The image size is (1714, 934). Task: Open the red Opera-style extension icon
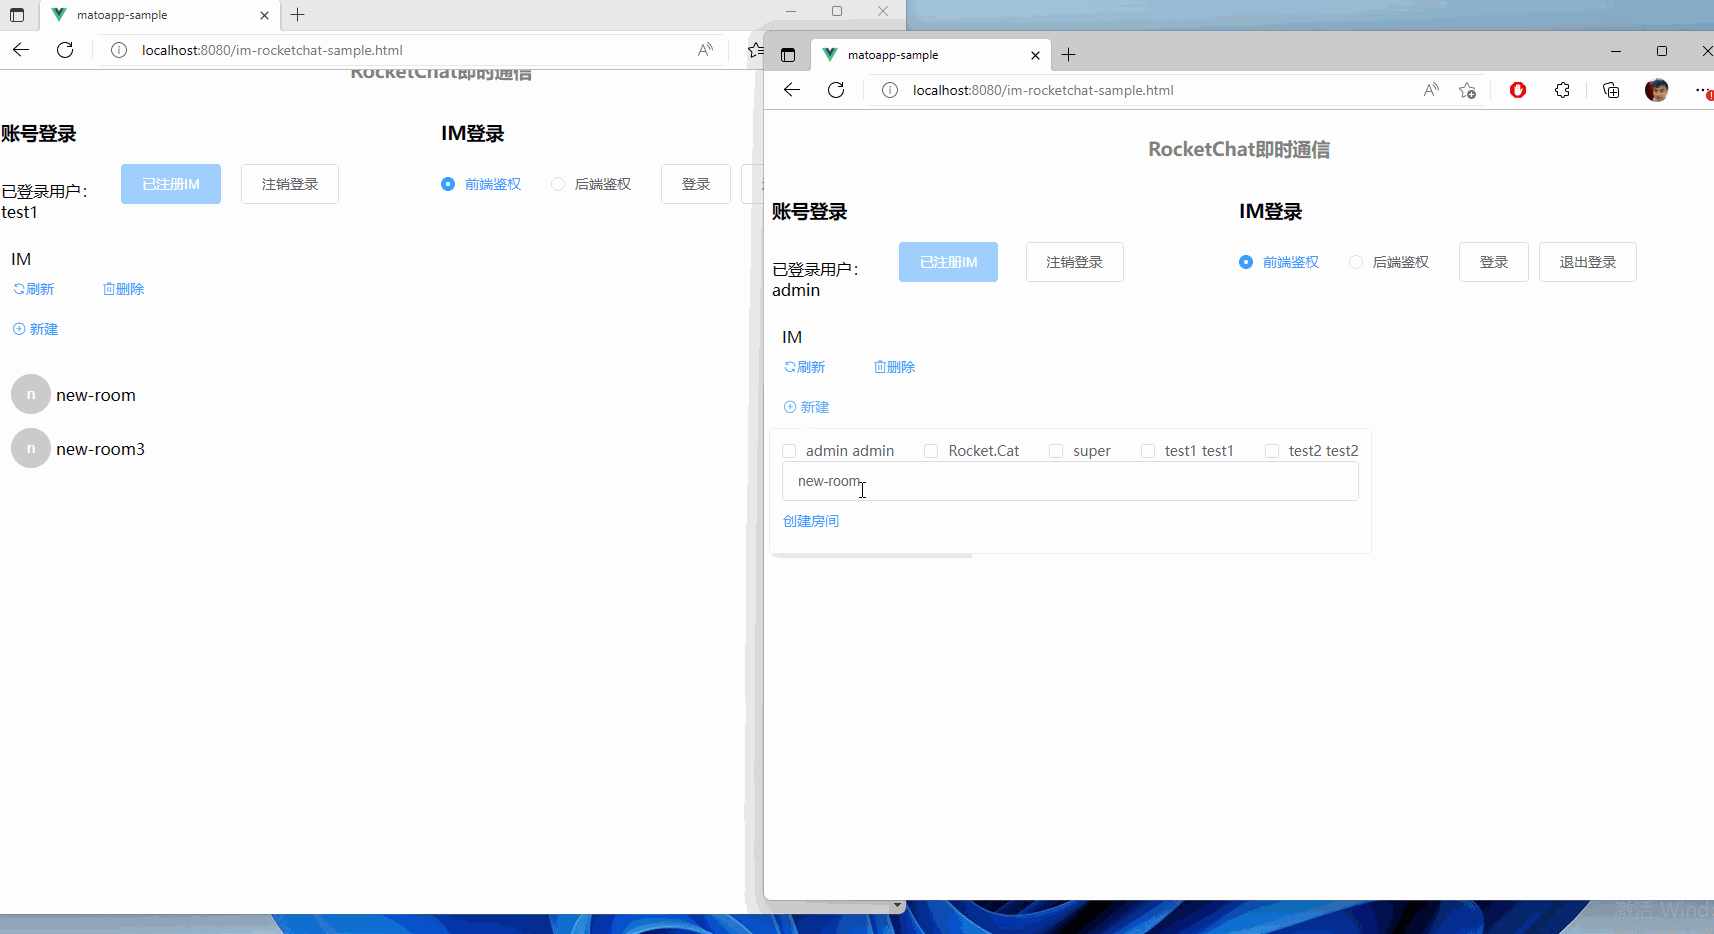click(1518, 90)
